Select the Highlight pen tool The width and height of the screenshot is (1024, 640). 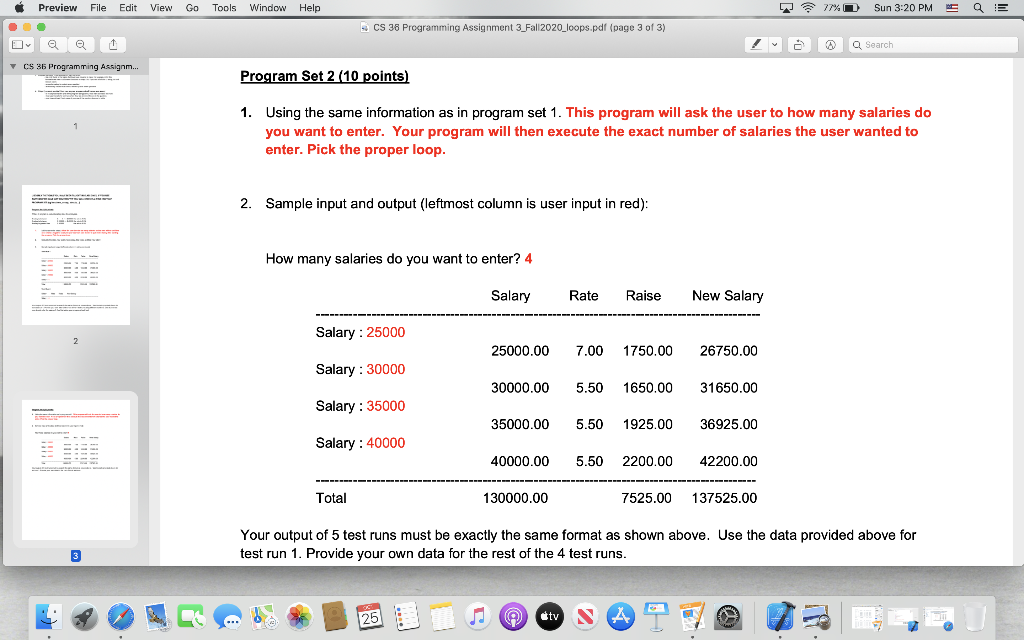(x=756, y=44)
